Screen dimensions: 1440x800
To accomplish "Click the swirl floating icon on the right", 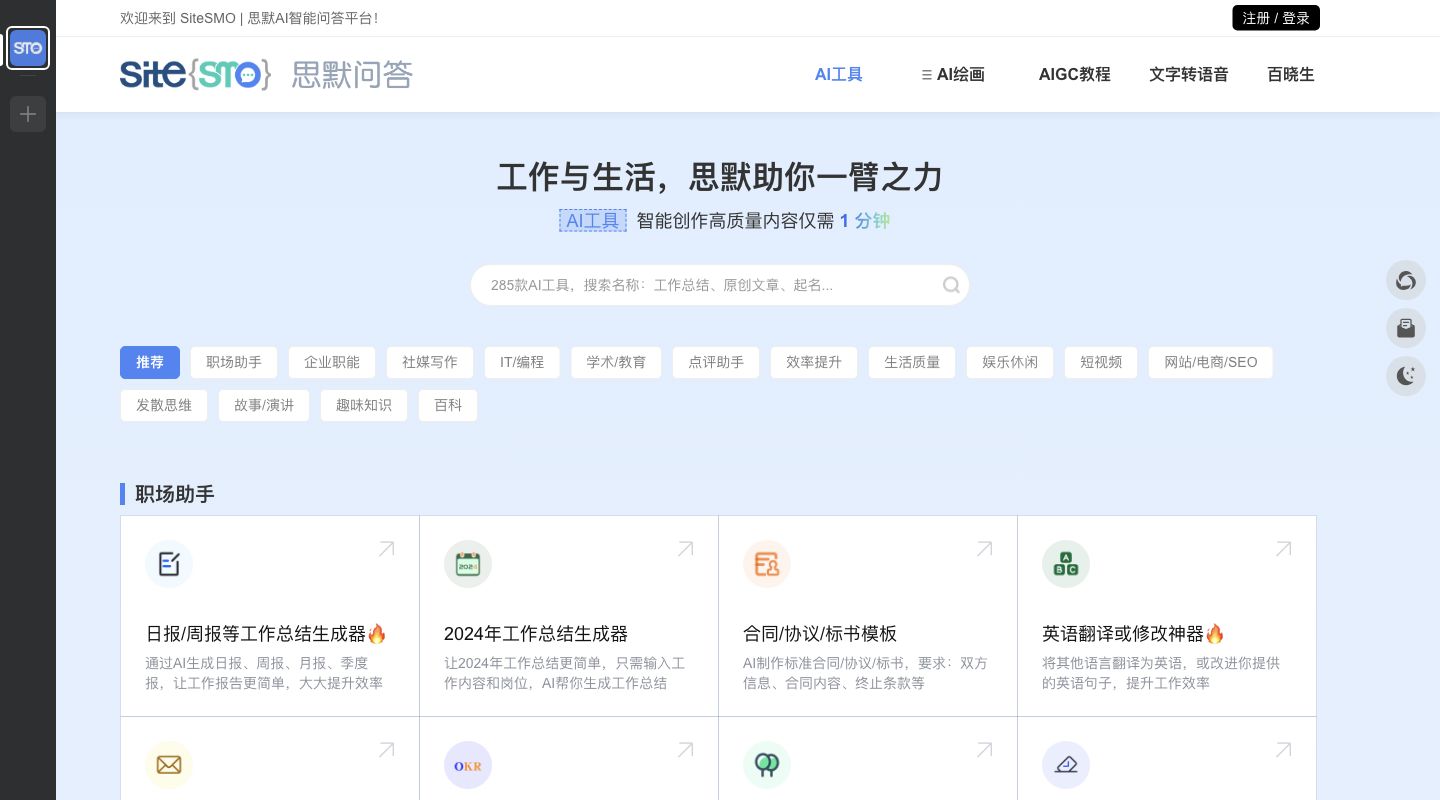I will 1406,280.
